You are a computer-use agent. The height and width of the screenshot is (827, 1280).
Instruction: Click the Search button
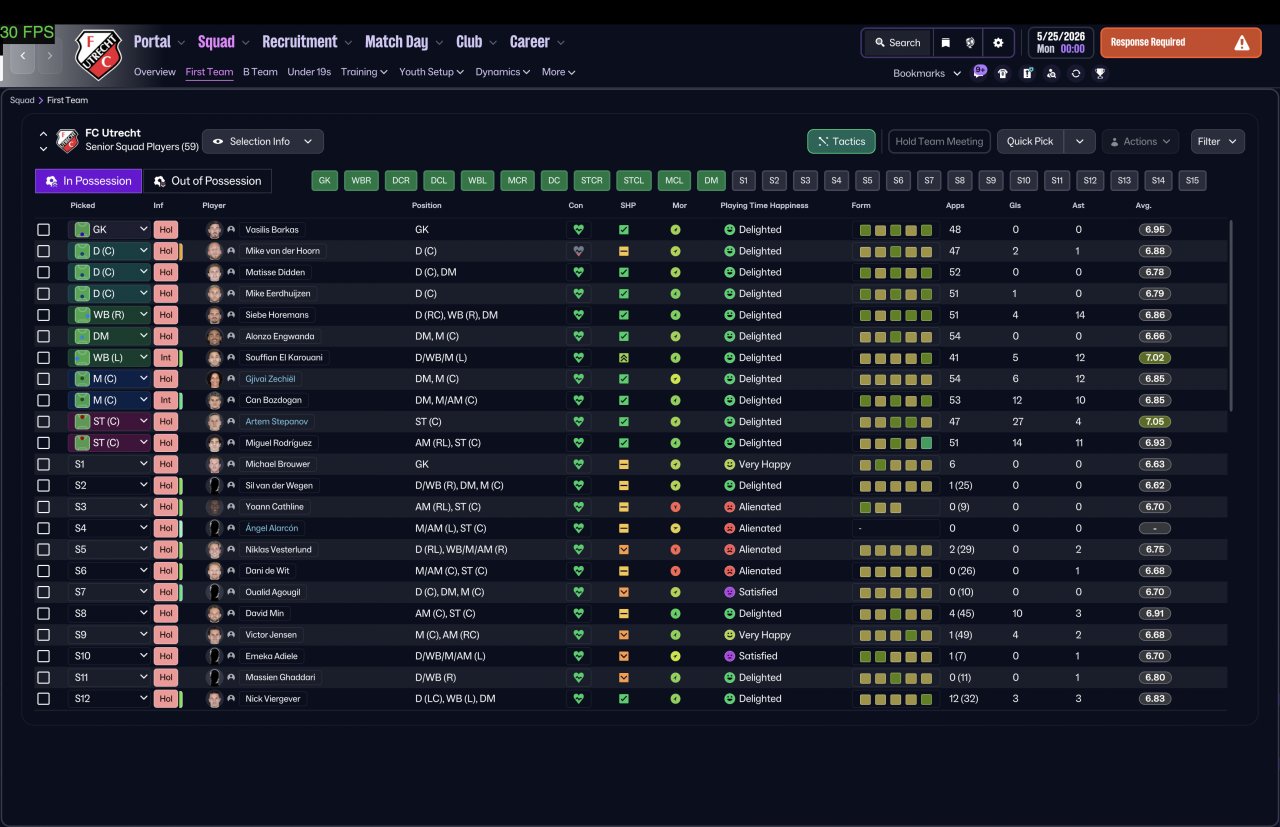[897, 43]
